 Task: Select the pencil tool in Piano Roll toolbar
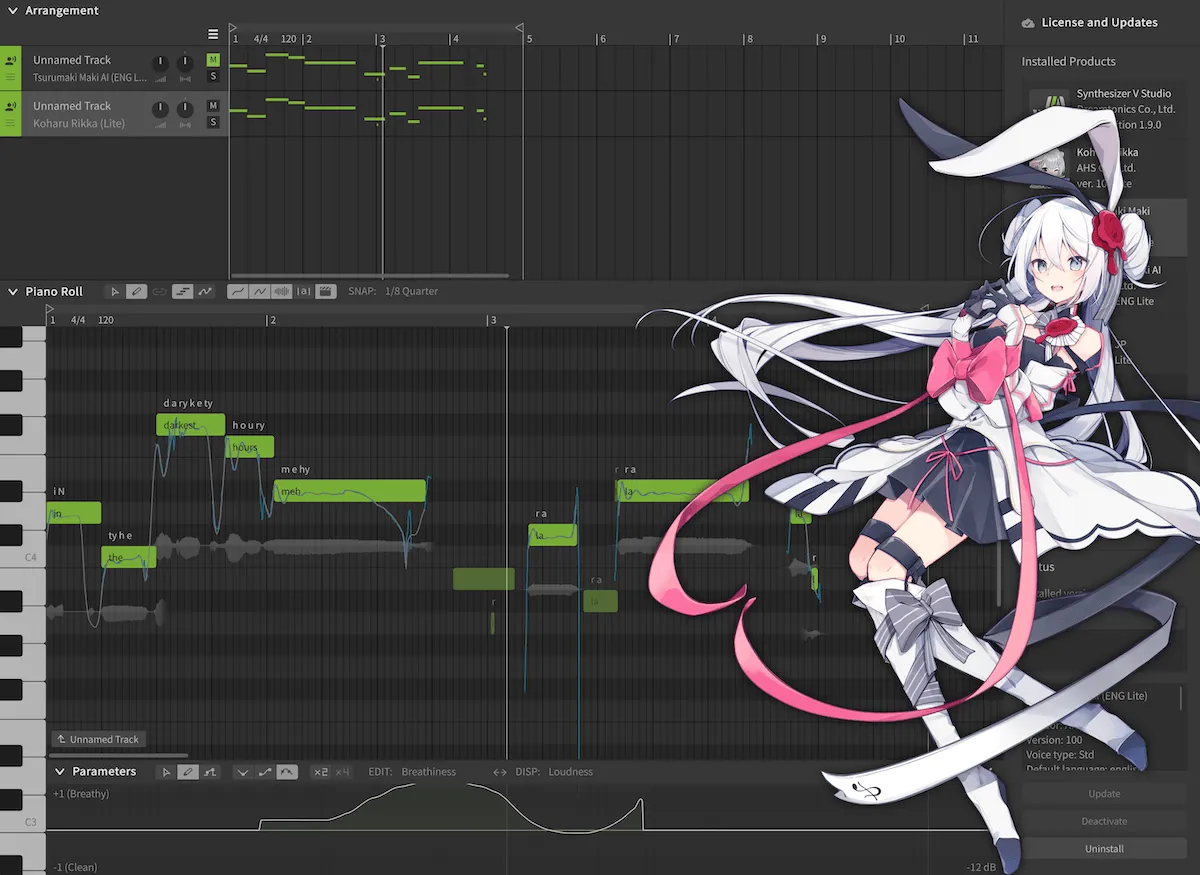[x=137, y=291]
